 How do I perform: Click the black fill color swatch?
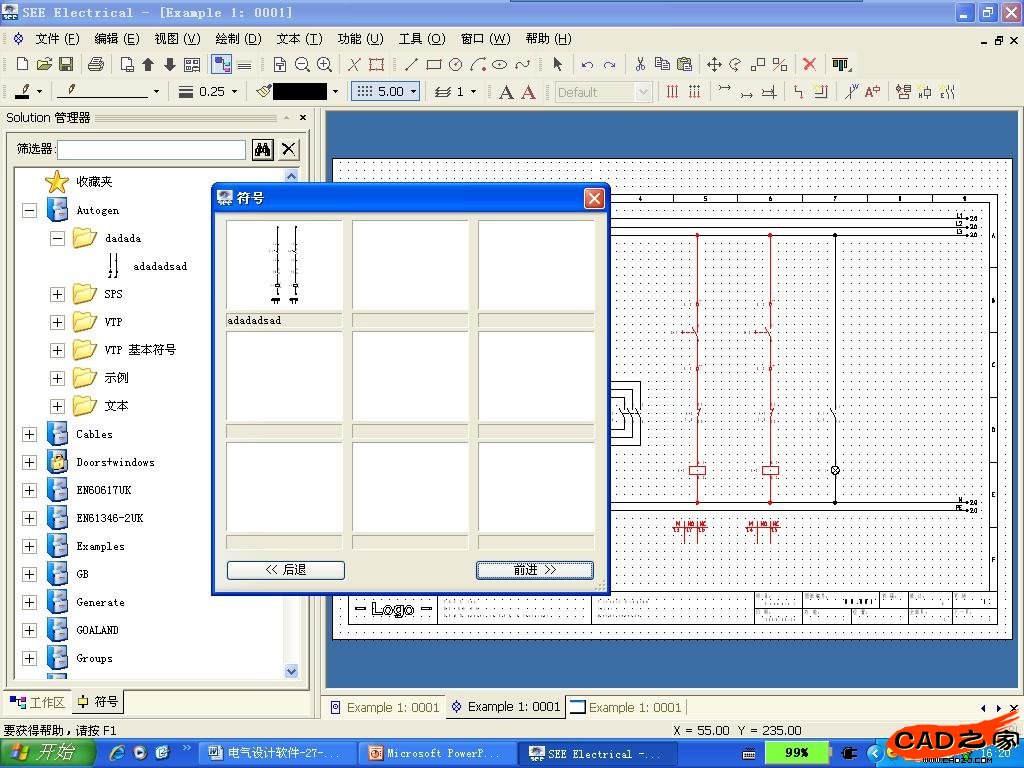click(x=299, y=91)
